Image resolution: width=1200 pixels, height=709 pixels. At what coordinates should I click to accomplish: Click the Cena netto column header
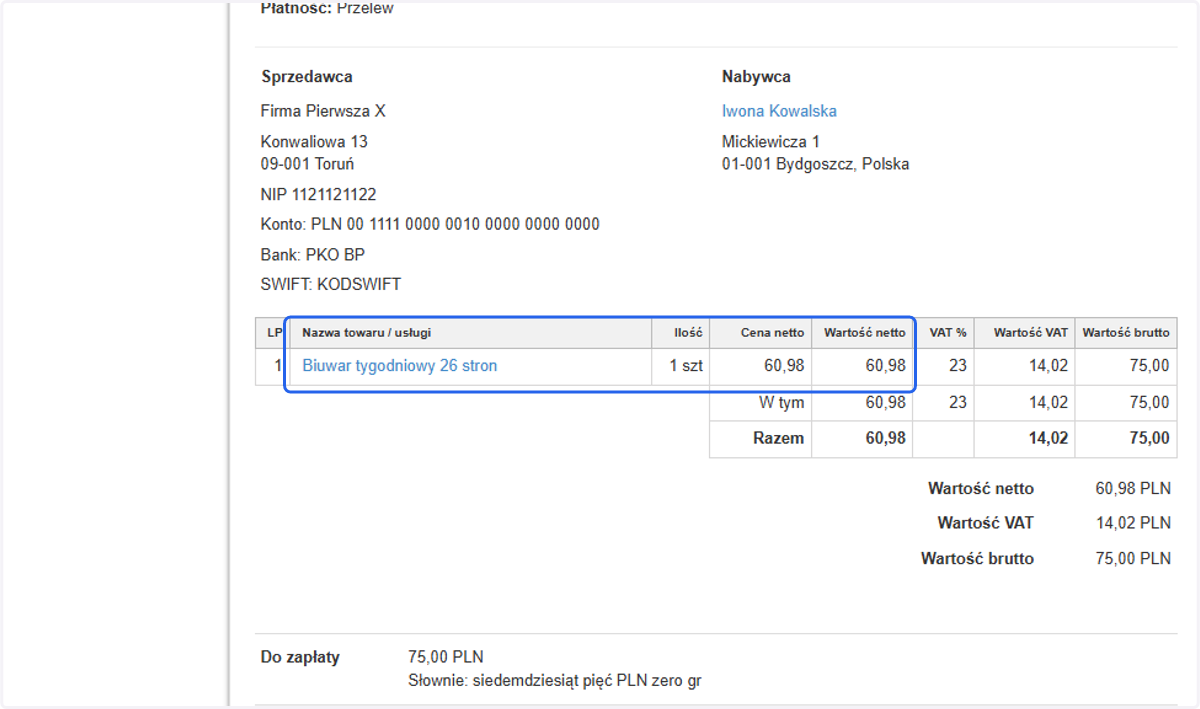coord(772,332)
